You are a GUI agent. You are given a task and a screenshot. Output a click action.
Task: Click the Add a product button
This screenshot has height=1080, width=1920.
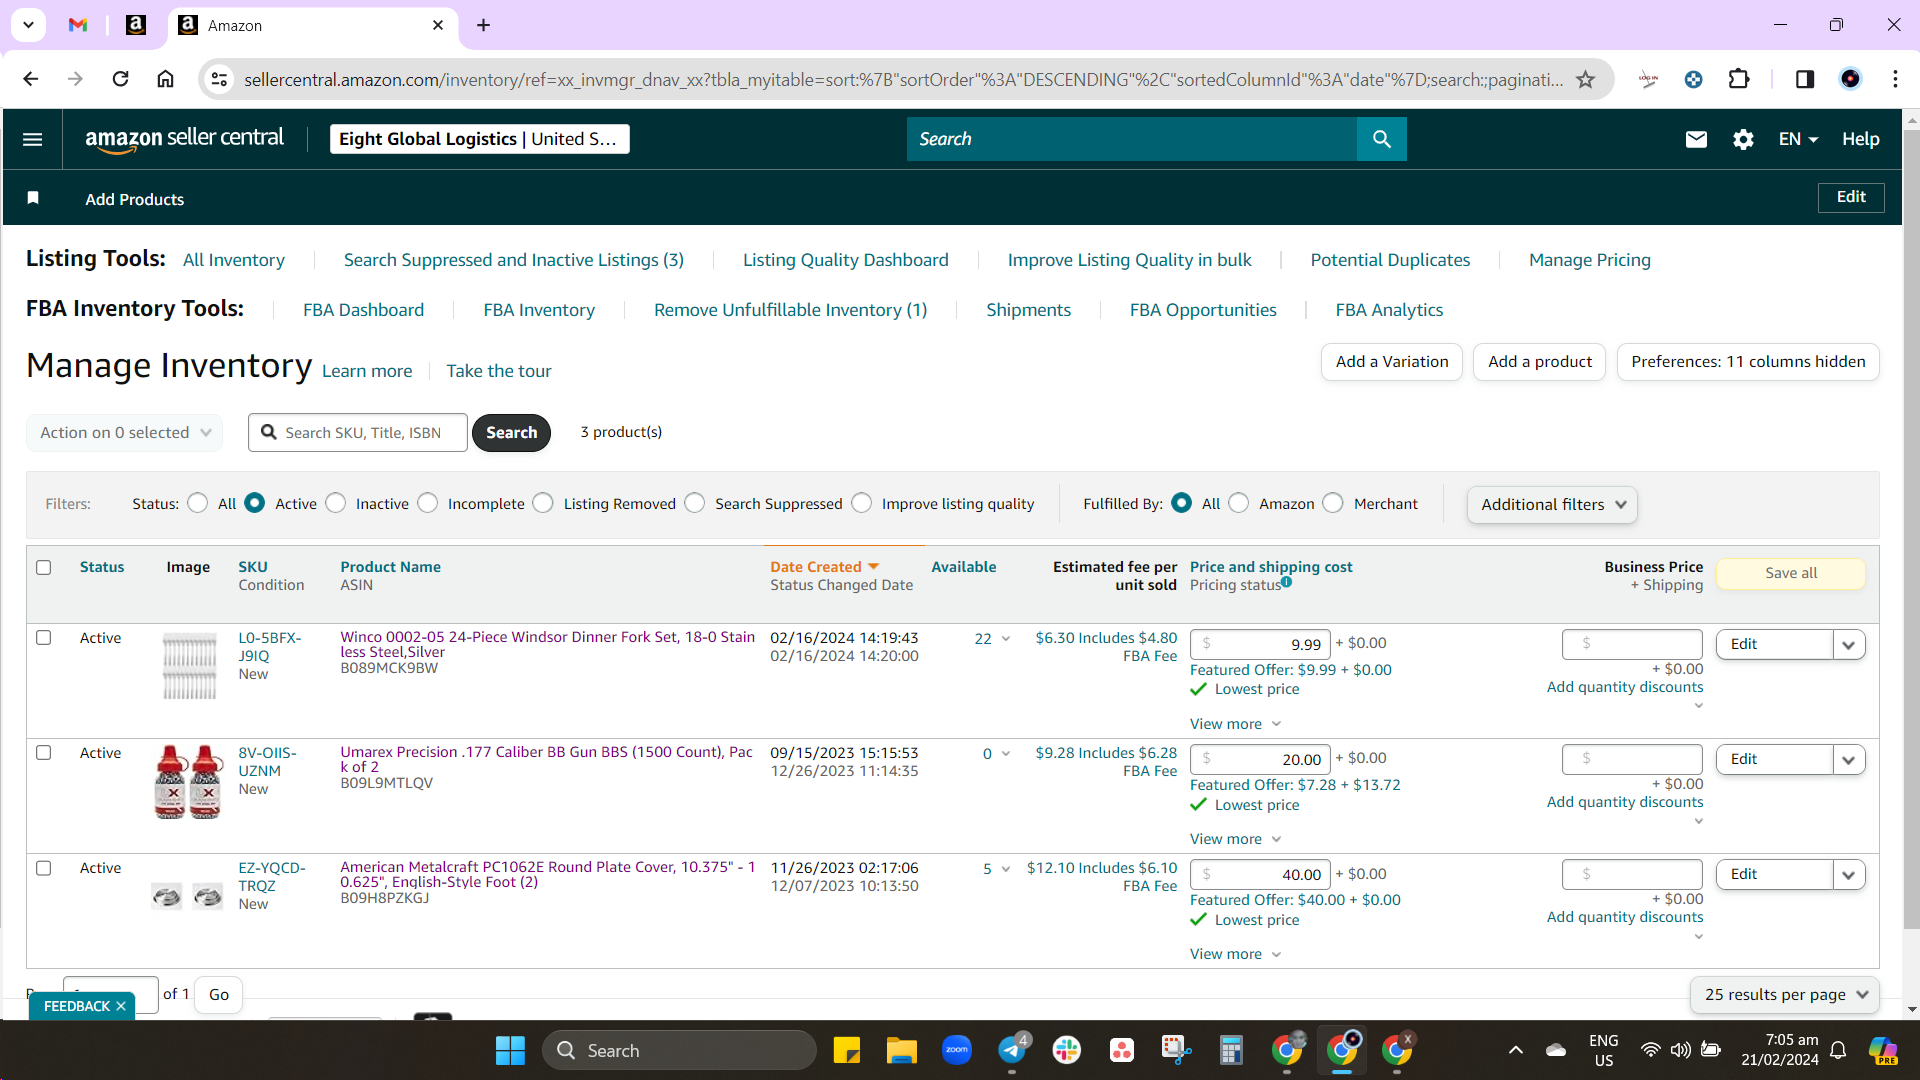[1540, 362]
